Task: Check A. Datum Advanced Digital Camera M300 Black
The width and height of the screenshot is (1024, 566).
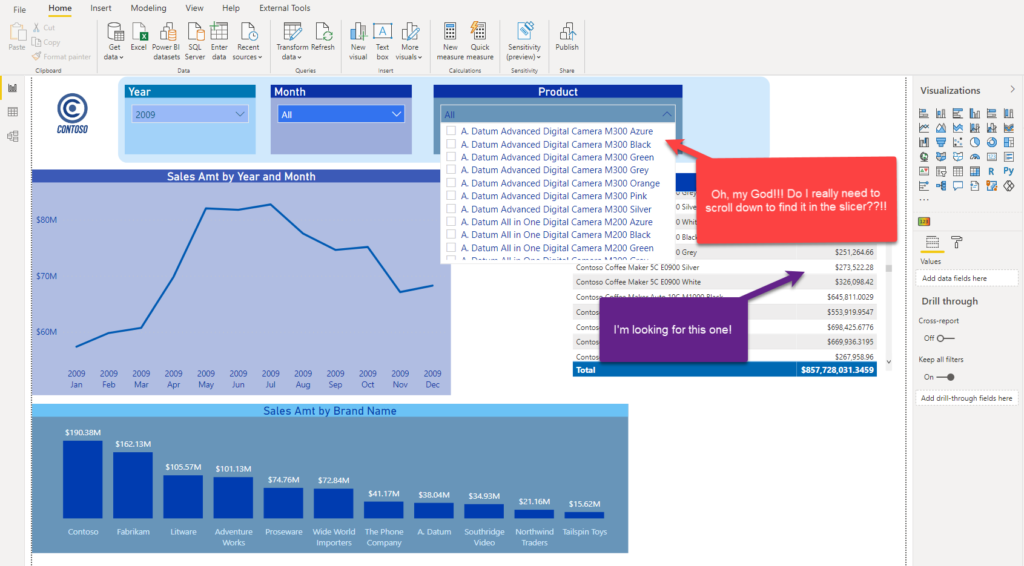Action: pos(451,144)
